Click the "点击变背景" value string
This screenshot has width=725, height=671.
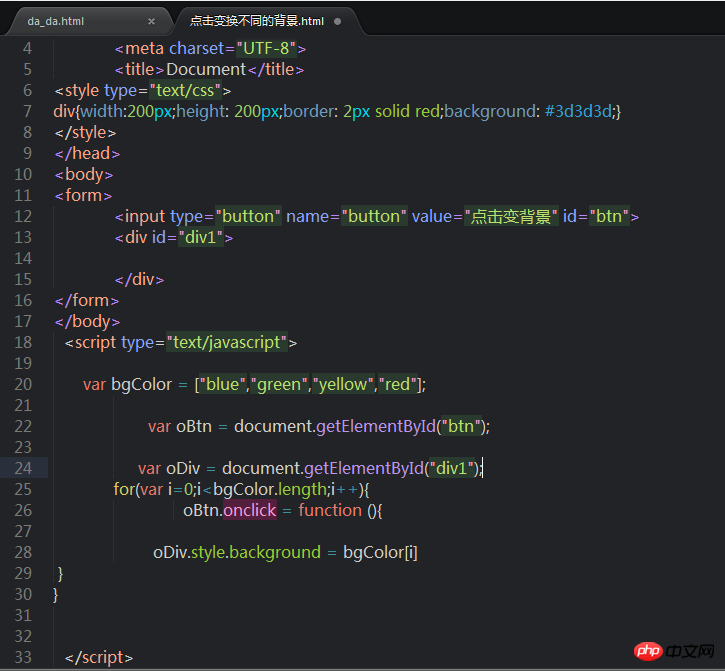tap(511, 216)
